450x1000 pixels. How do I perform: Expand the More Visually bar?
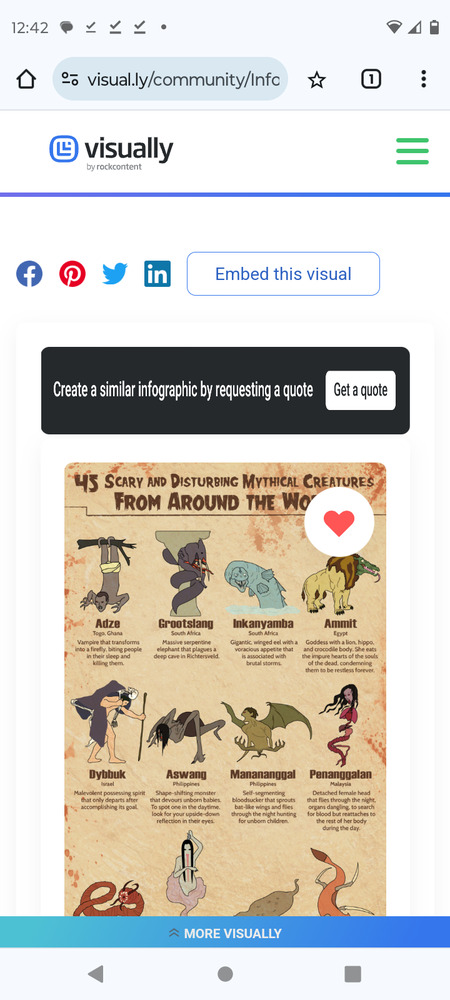tap(225, 933)
